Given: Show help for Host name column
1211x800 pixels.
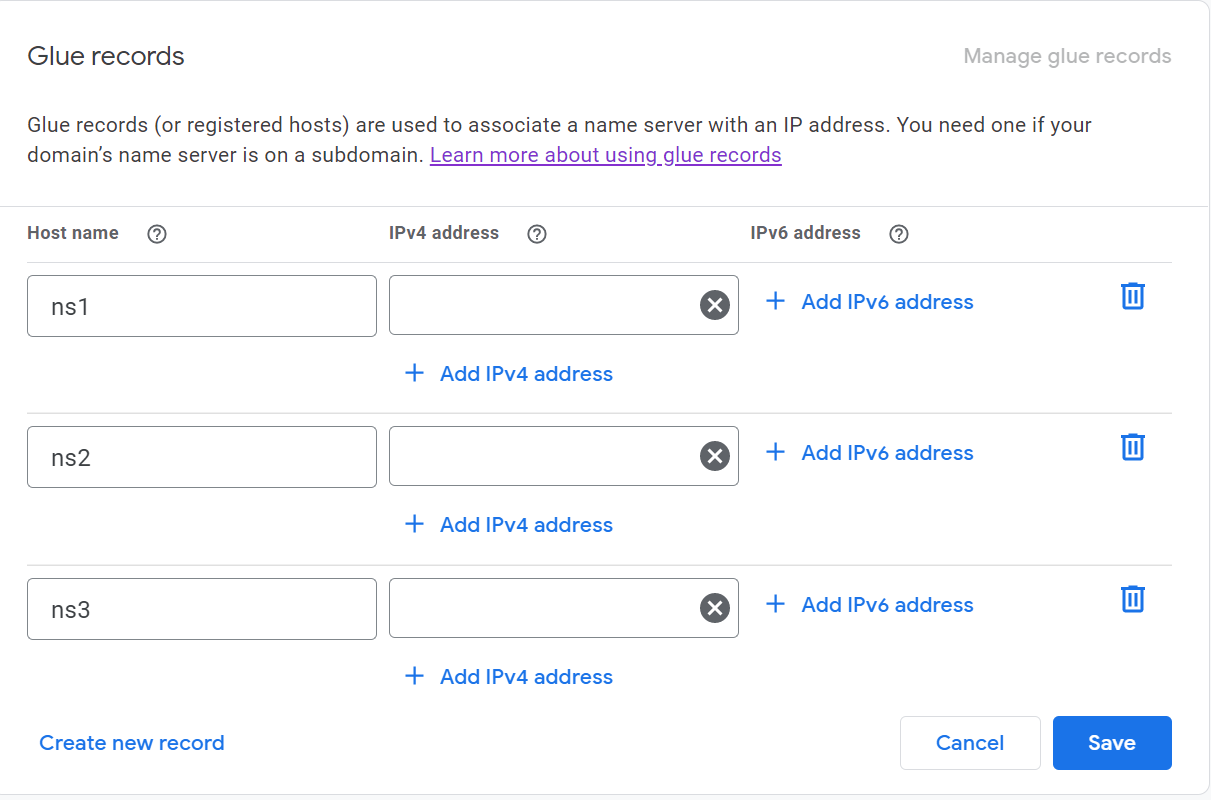Looking at the screenshot, I should click(x=156, y=234).
